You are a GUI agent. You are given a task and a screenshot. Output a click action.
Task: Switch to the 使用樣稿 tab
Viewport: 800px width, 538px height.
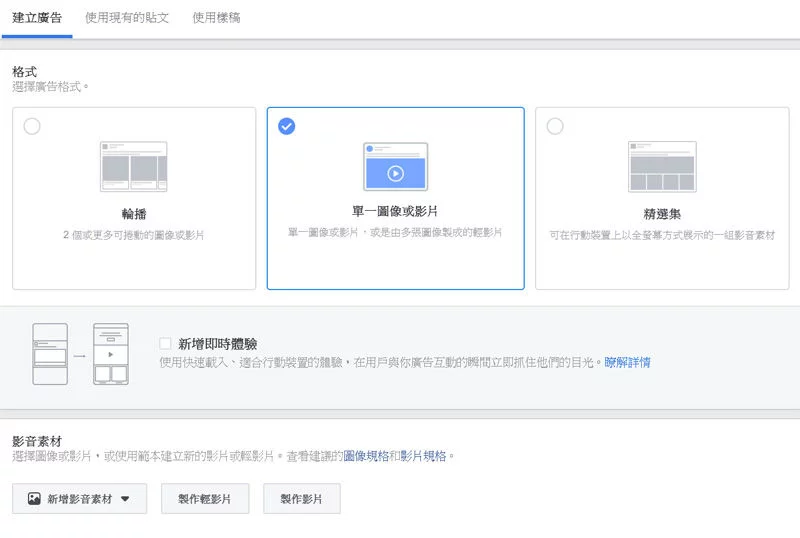pyautogui.click(x=216, y=18)
